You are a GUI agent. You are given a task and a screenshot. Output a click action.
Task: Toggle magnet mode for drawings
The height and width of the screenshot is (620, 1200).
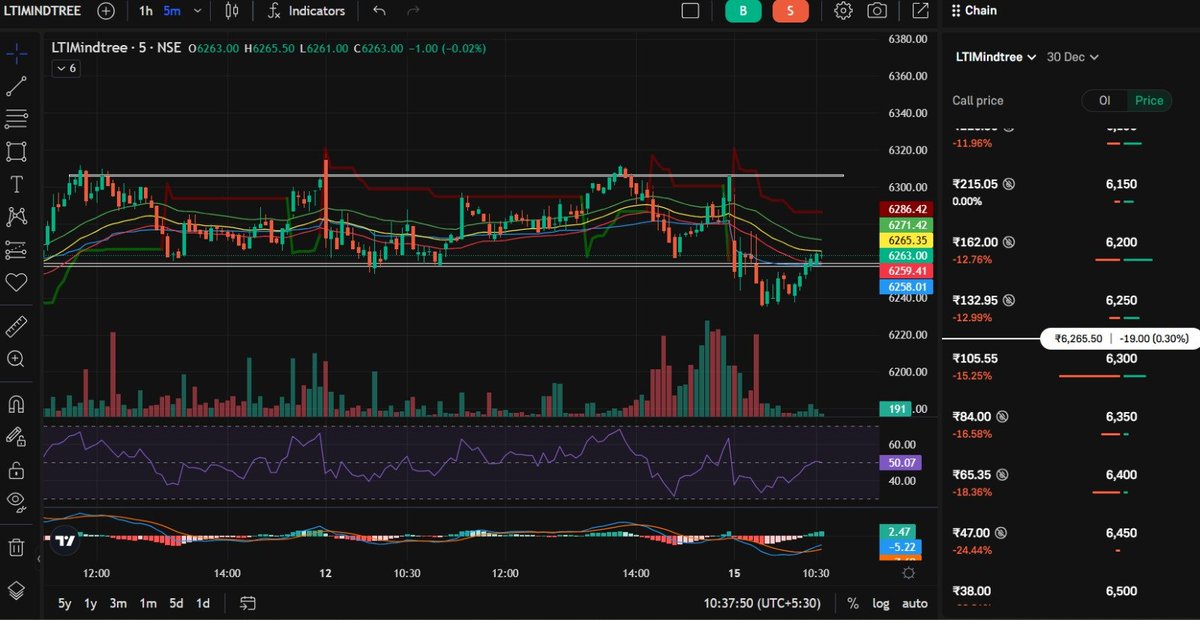tap(16, 404)
